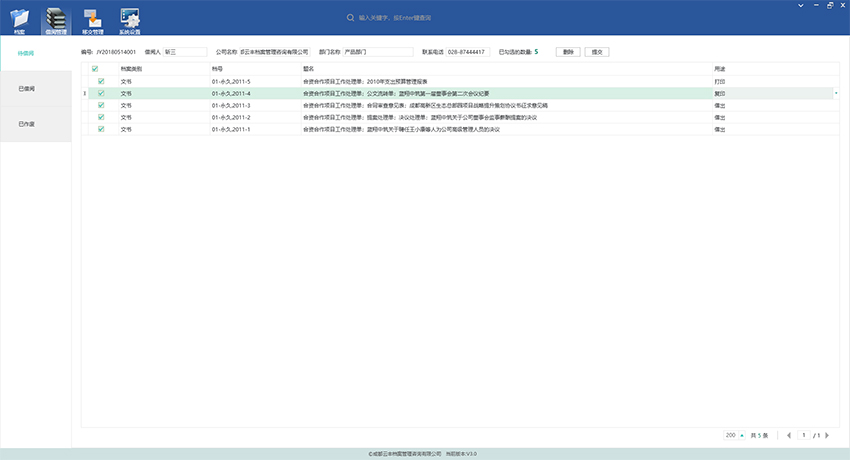Uncheck the row 01-永久.2011-4 checkbox
850x460 pixels.
click(x=101, y=93)
